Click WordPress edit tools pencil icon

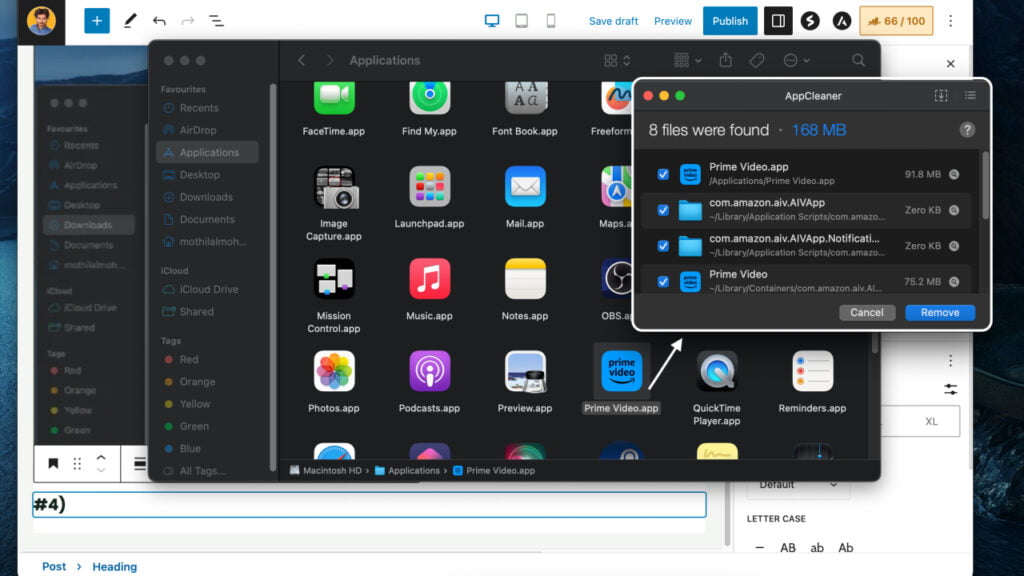point(130,21)
